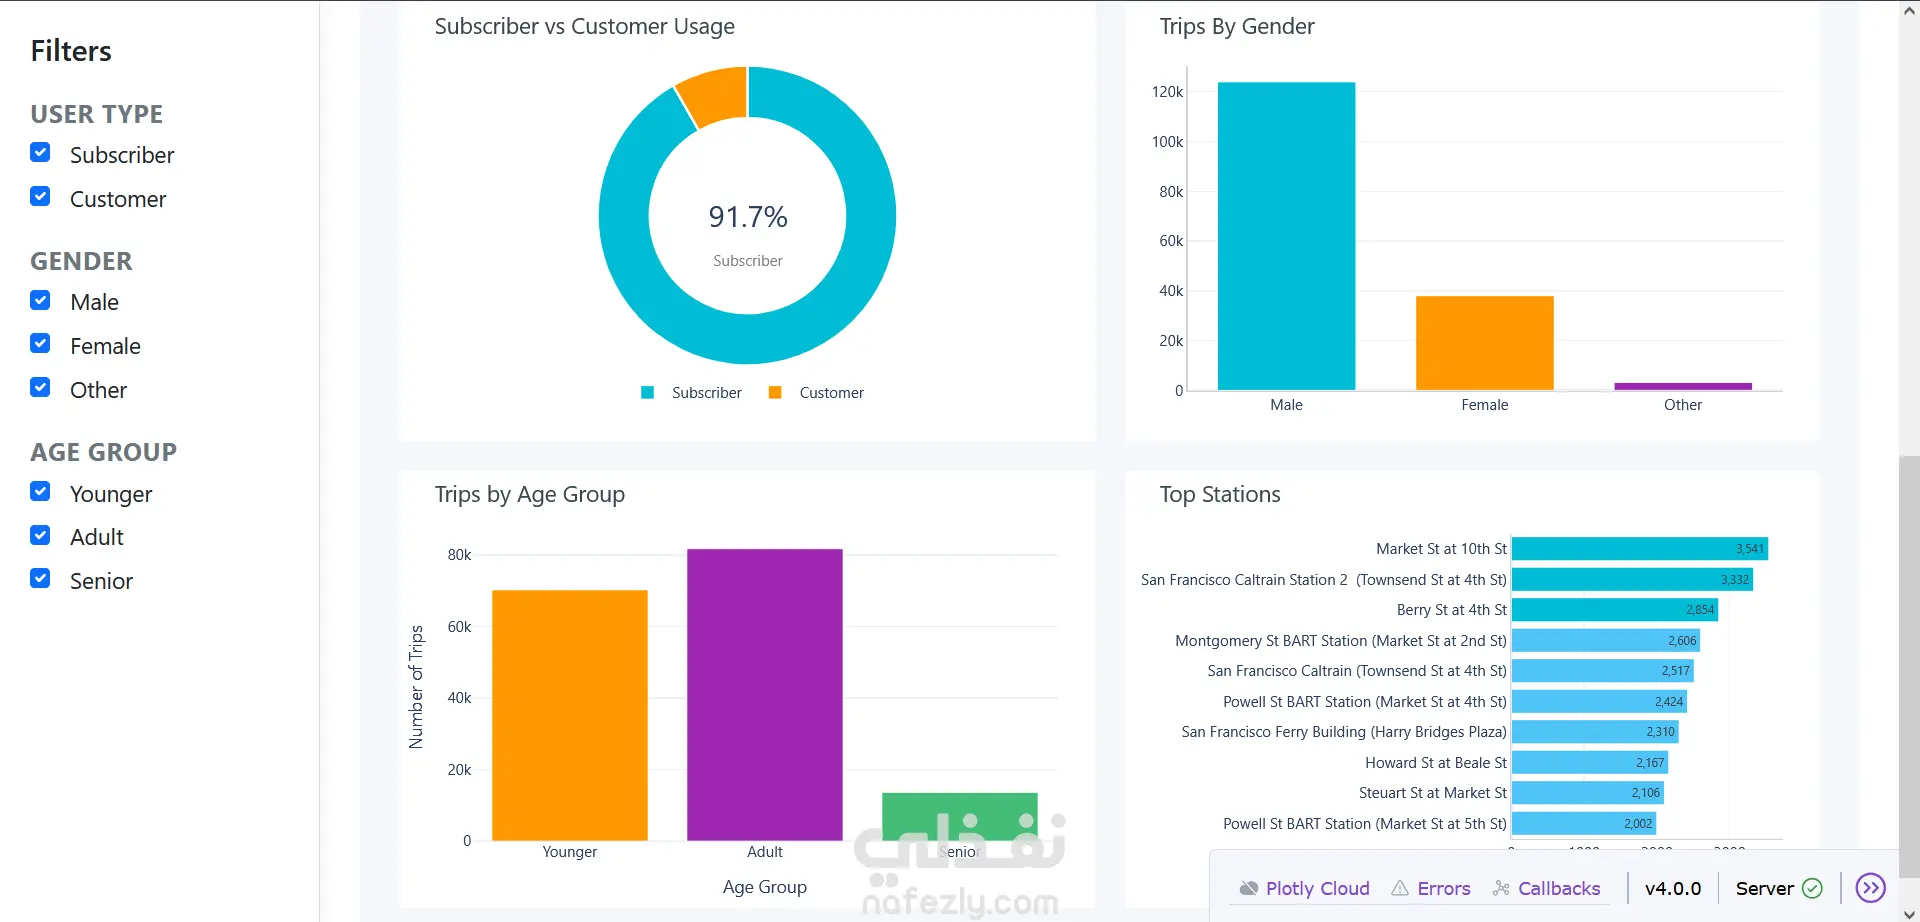Click the 'Filters' sidebar heading
The height and width of the screenshot is (922, 1920).
71,51
